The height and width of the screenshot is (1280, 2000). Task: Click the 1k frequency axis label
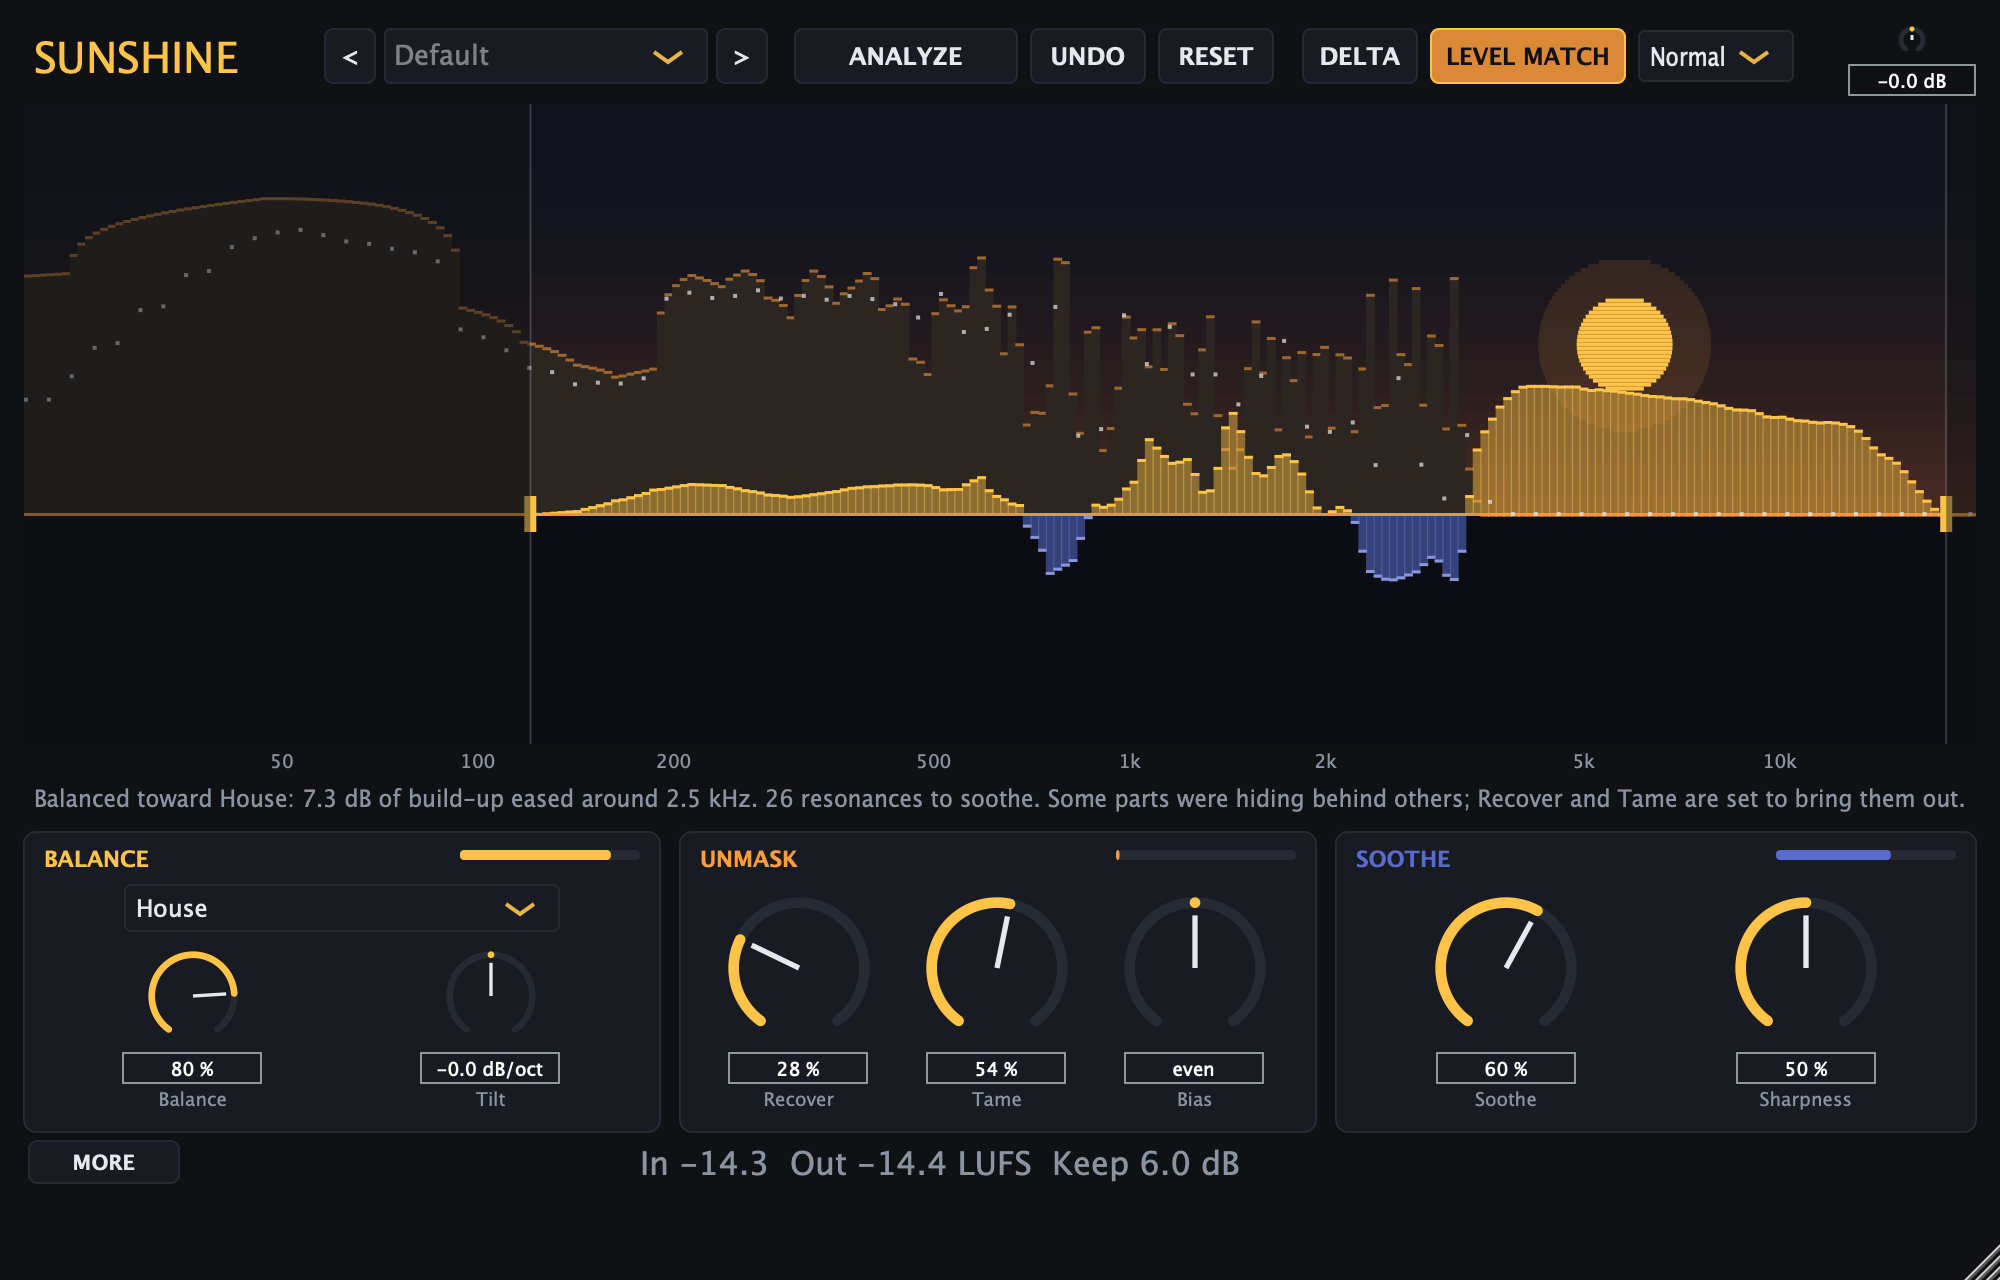pos(1130,761)
